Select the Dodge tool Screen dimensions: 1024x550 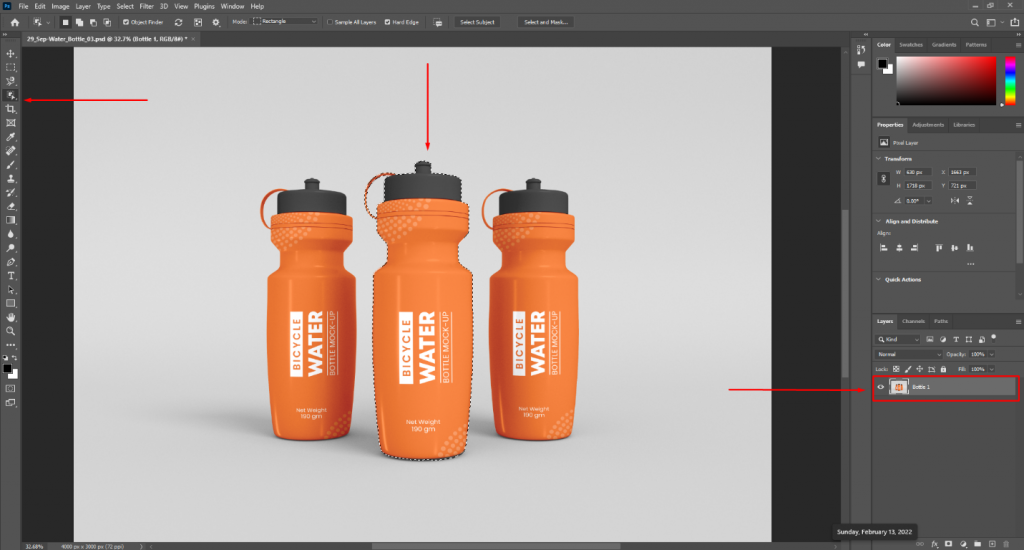(11, 248)
